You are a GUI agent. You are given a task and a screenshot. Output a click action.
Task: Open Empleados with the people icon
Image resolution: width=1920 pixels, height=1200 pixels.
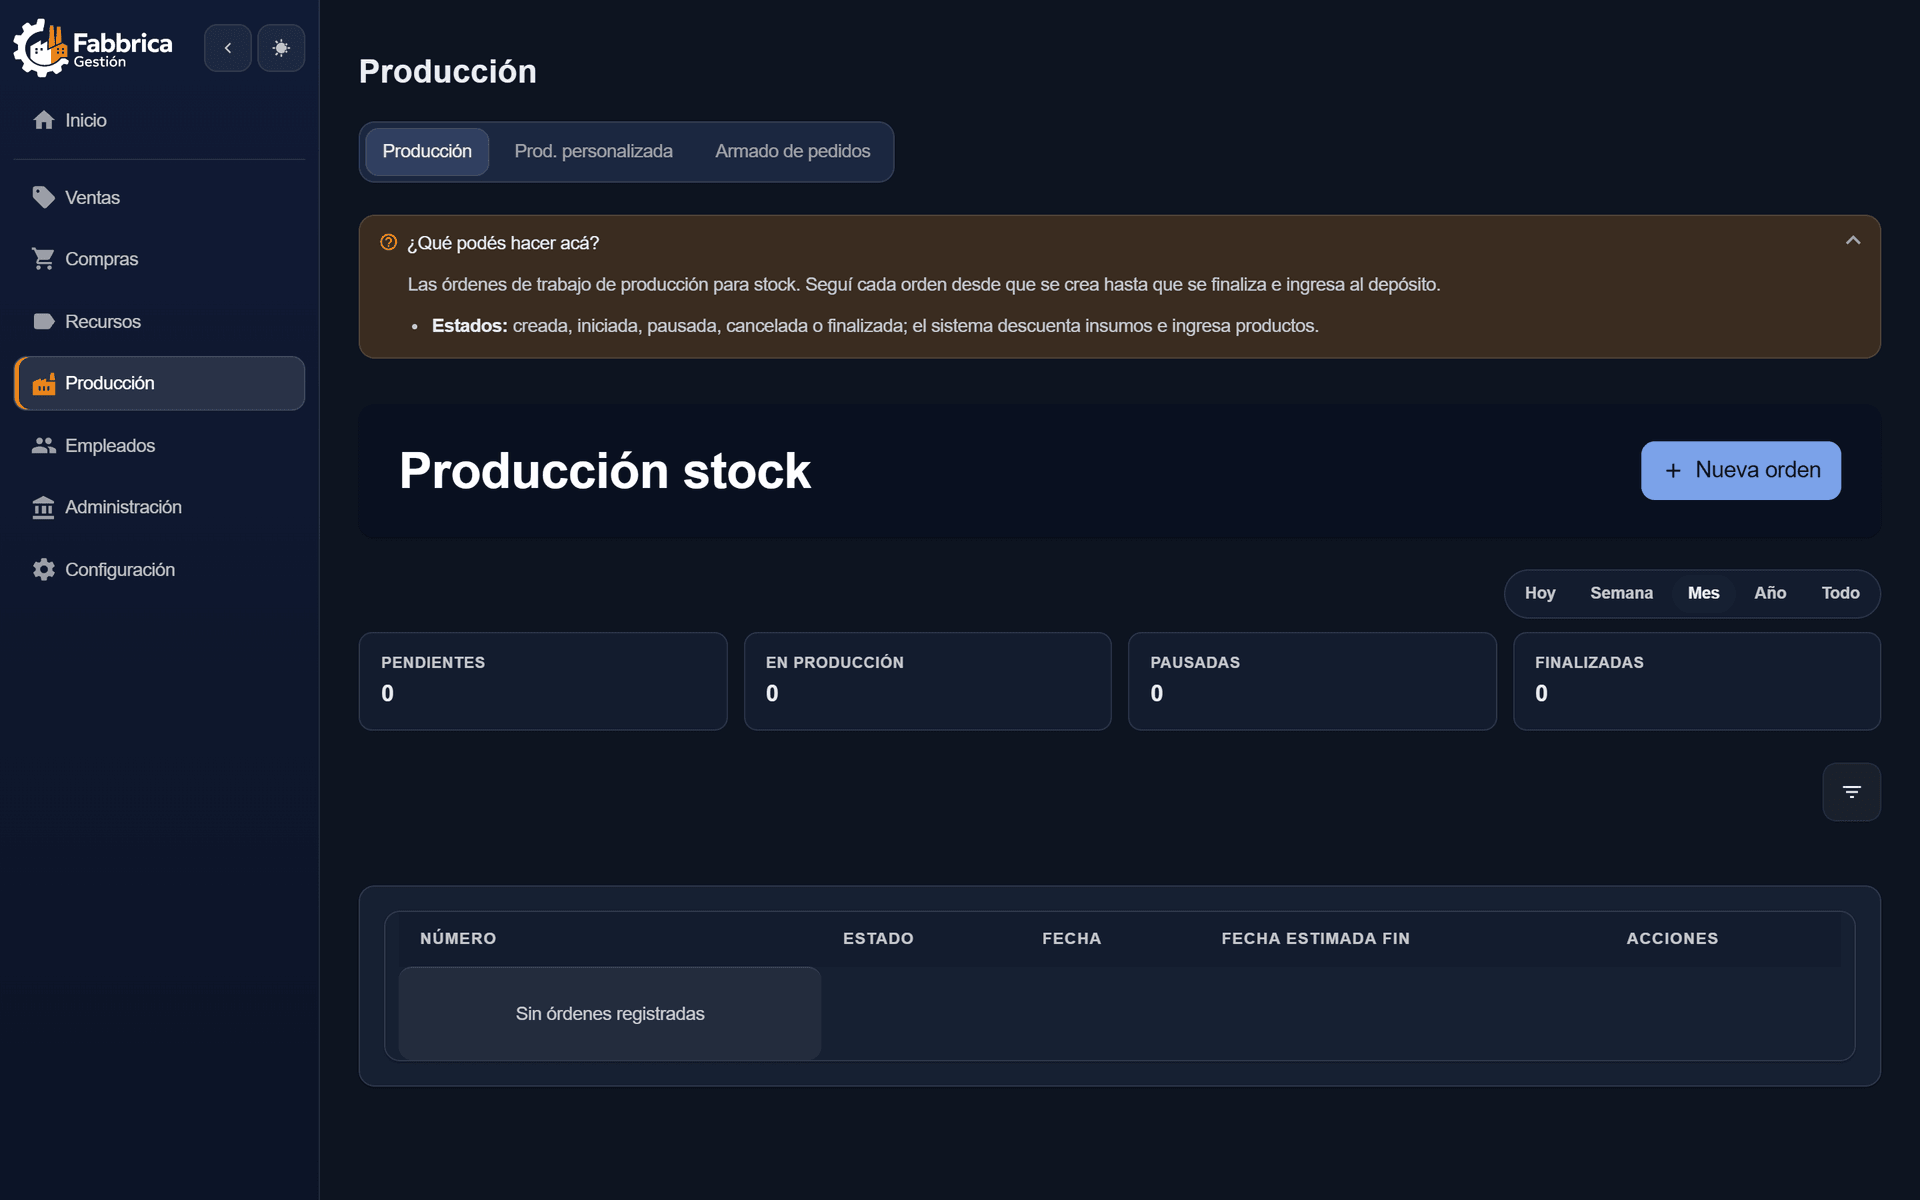coord(43,446)
